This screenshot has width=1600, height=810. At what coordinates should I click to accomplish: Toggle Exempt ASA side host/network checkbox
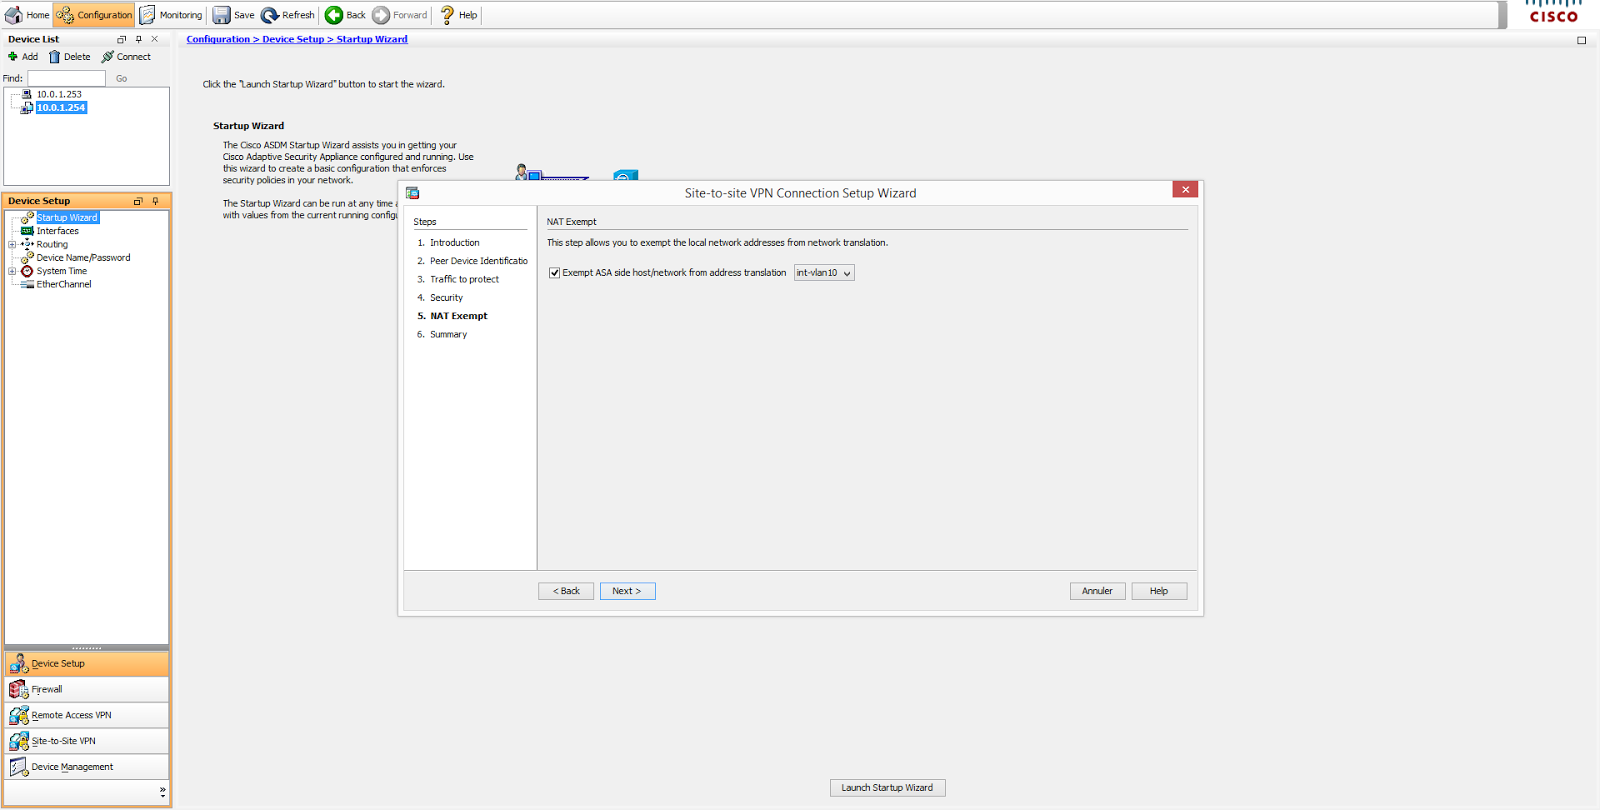pyautogui.click(x=554, y=273)
